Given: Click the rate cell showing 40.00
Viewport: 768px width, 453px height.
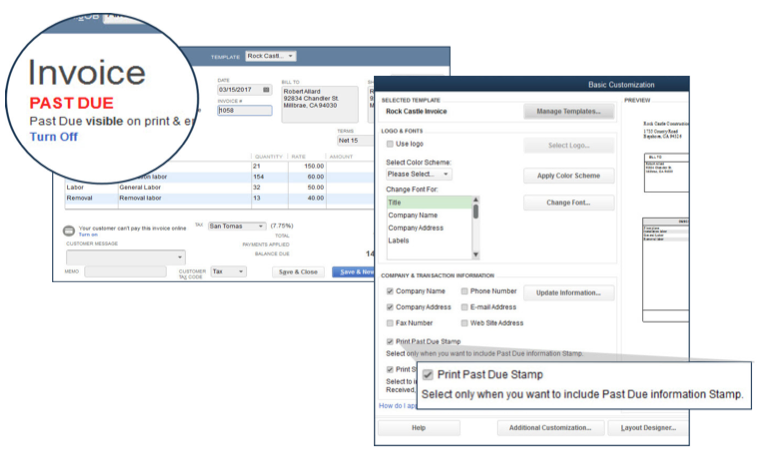Looking at the screenshot, I should coord(307,198).
